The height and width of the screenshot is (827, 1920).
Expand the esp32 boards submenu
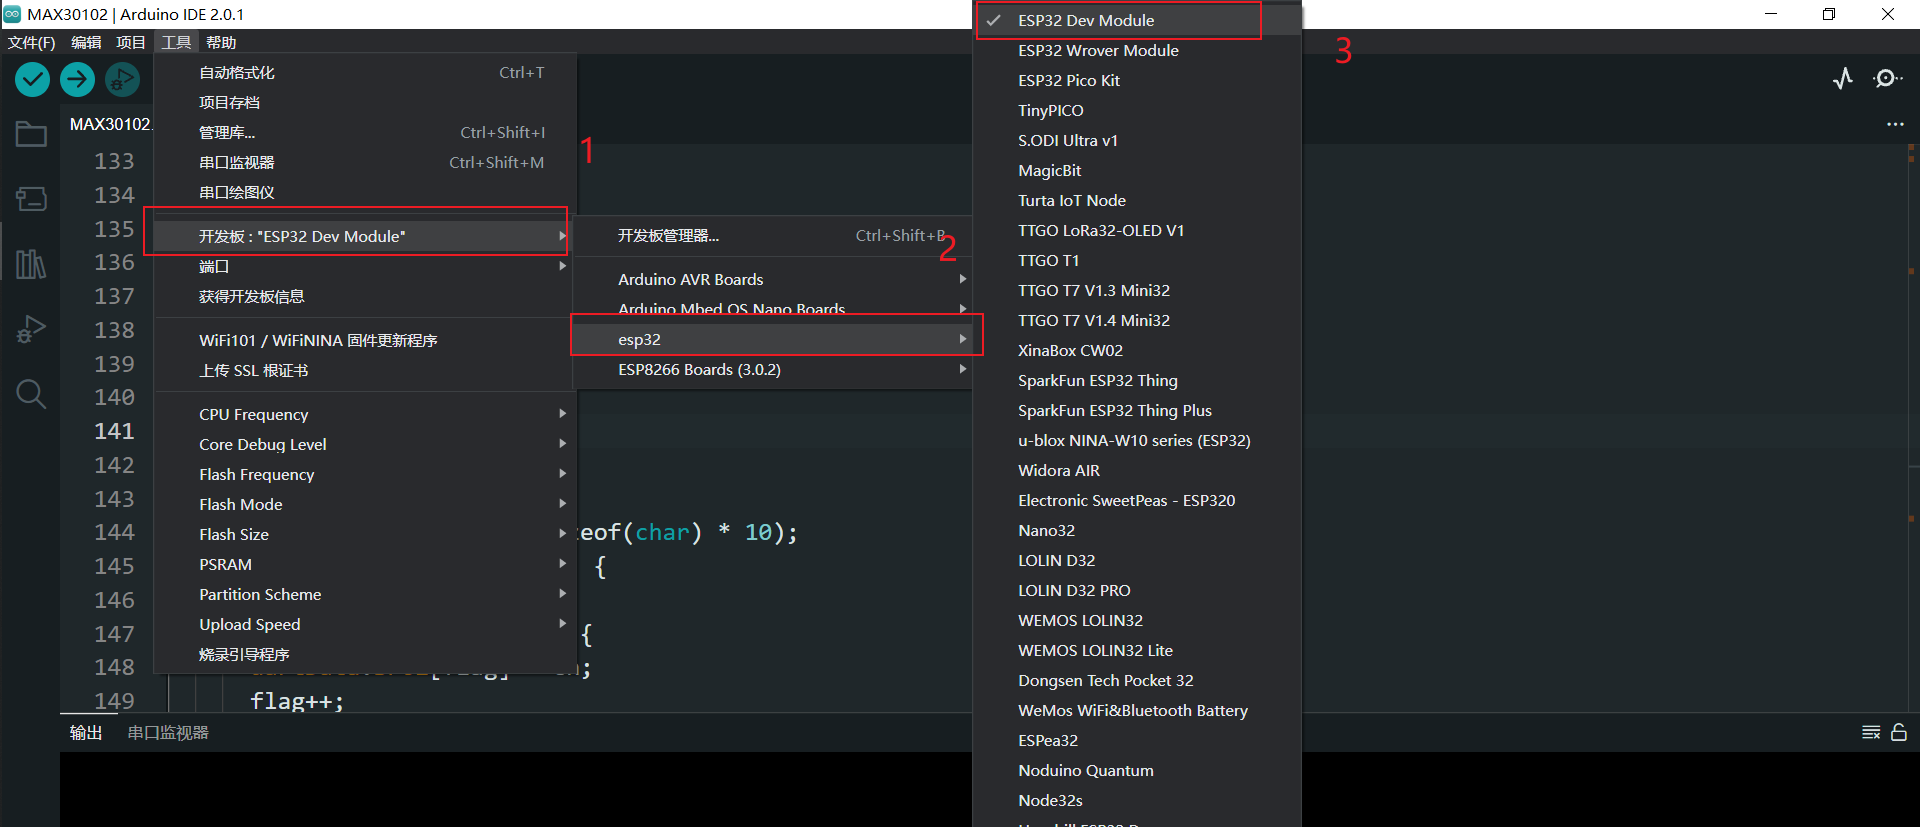[x=772, y=339]
